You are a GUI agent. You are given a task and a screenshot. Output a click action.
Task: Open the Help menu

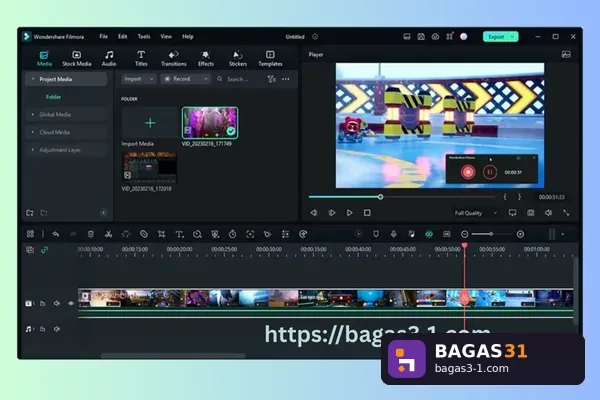pos(188,36)
